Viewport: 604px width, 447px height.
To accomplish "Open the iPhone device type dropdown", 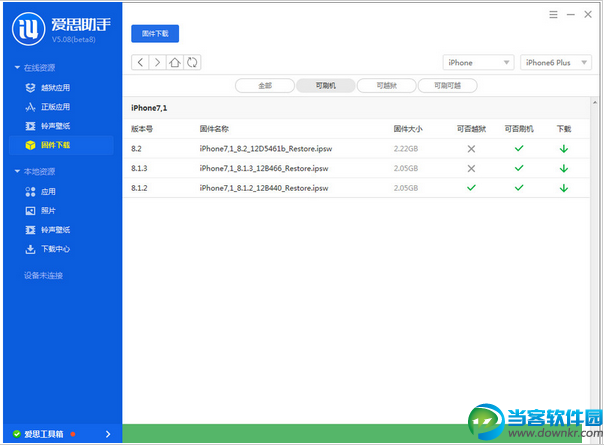I will pos(478,62).
